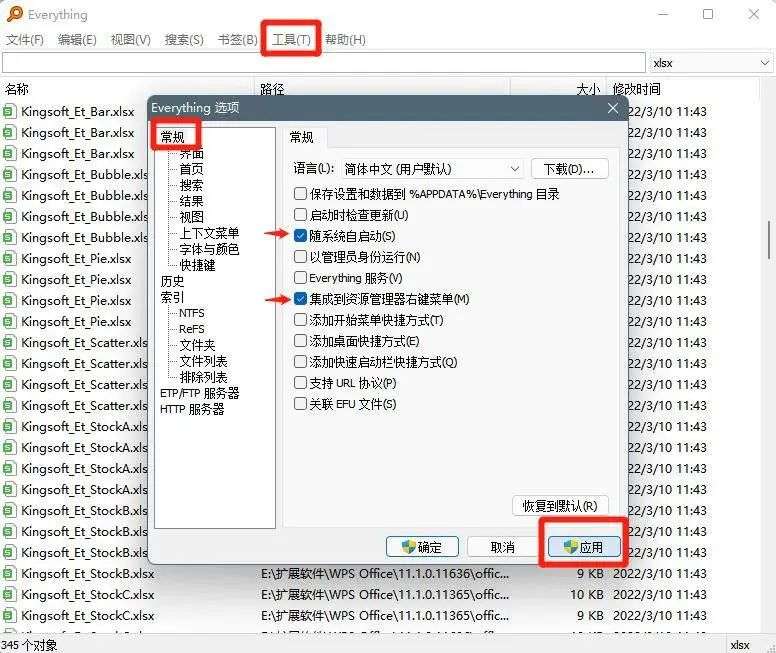
Task: Select ReFS in the options tree
Action: tap(192, 329)
